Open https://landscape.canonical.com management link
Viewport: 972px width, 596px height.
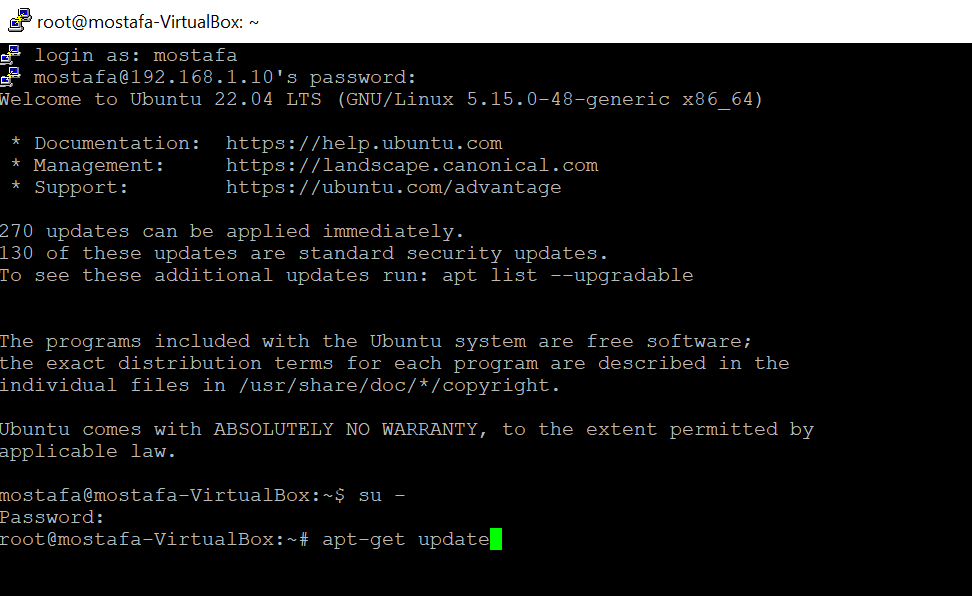pos(411,165)
